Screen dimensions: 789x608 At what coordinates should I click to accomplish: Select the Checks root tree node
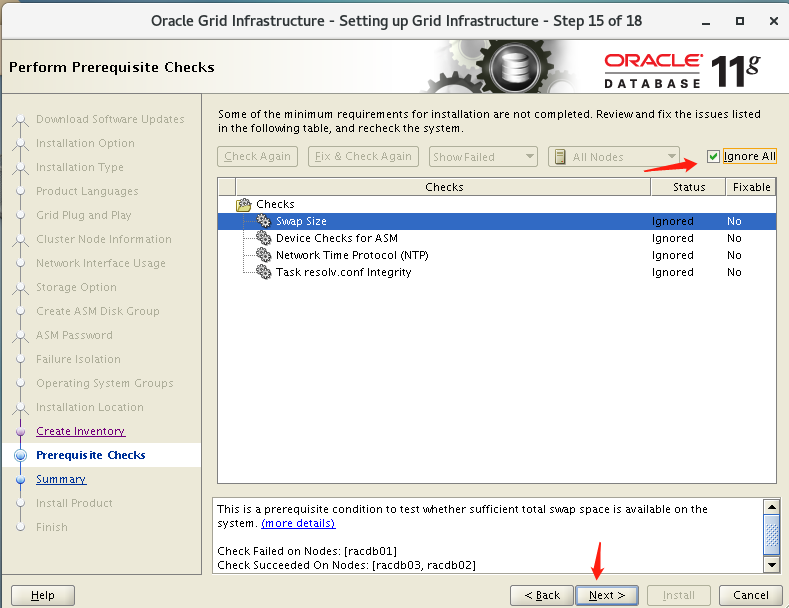[x=275, y=204]
